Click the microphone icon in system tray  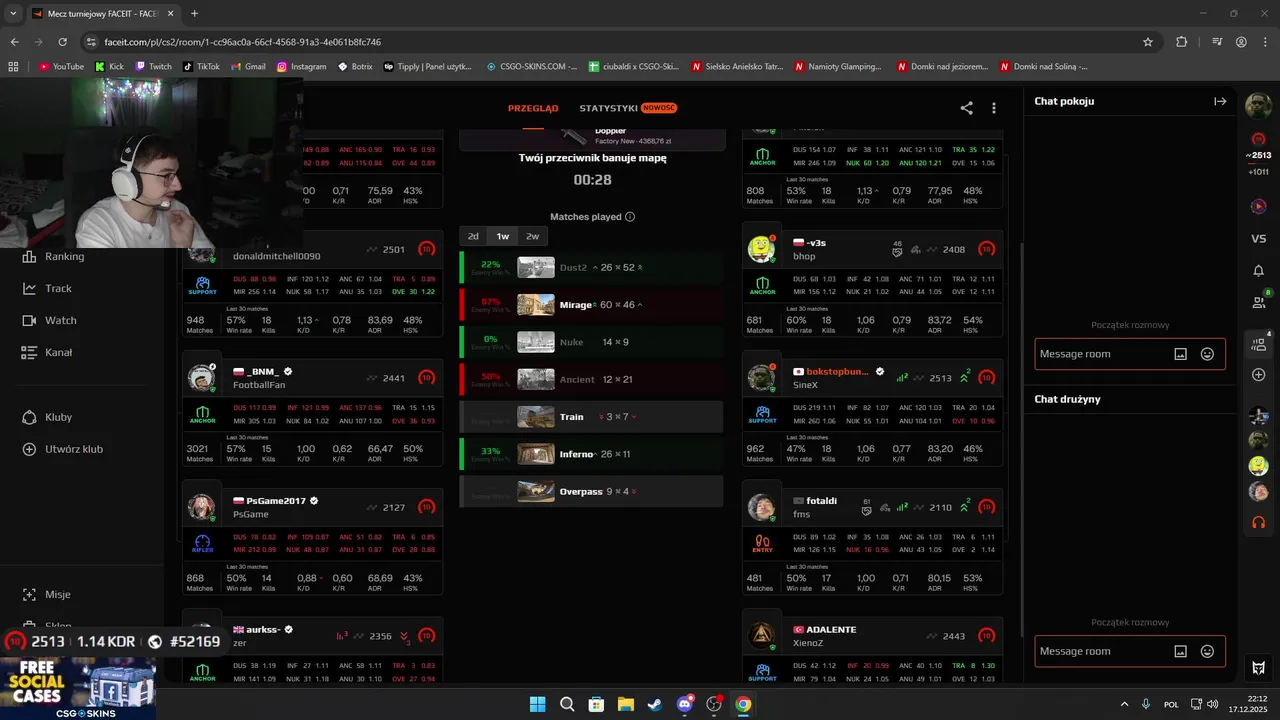1146,704
